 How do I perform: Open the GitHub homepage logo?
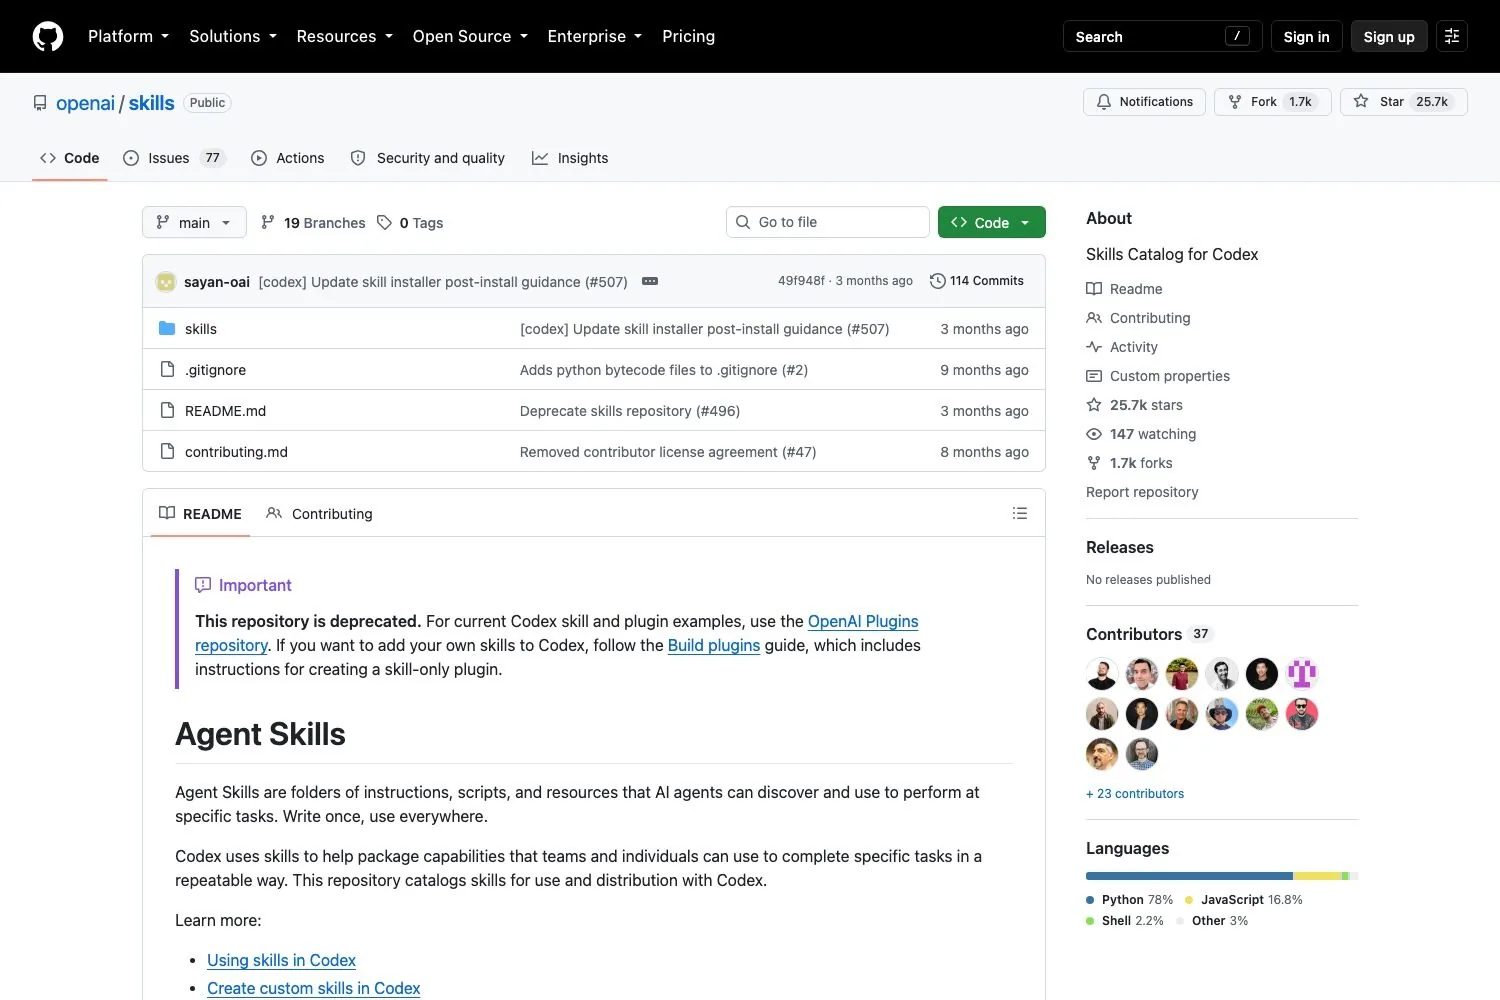point(48,36)
